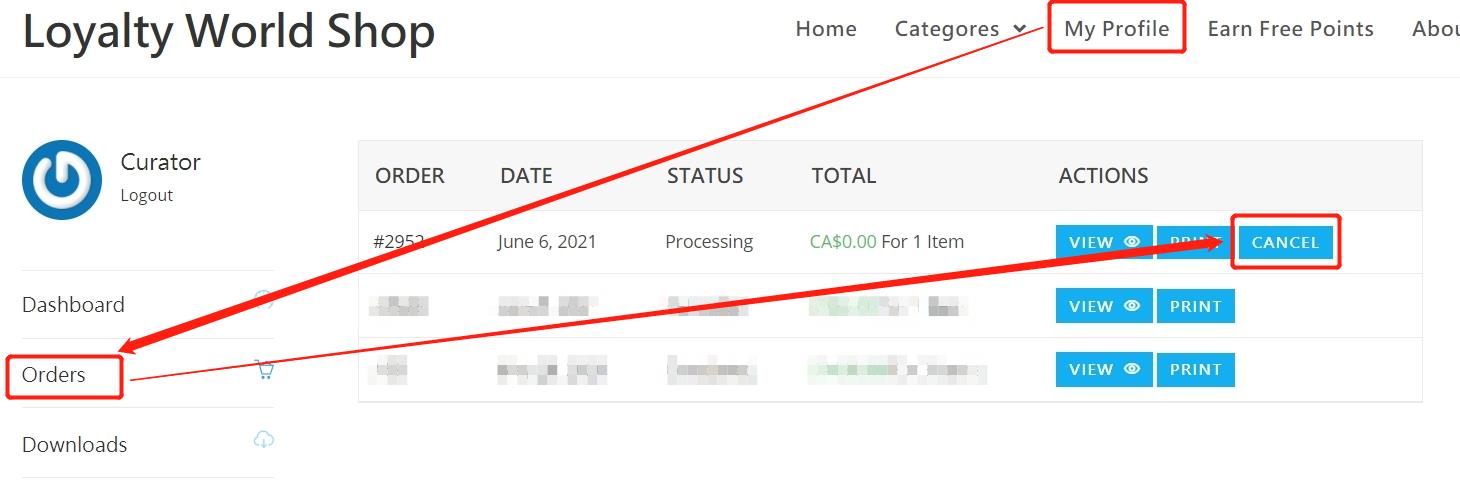
Task: Click the Dashboard icon in the sidebar
Action: click(266, 298)
